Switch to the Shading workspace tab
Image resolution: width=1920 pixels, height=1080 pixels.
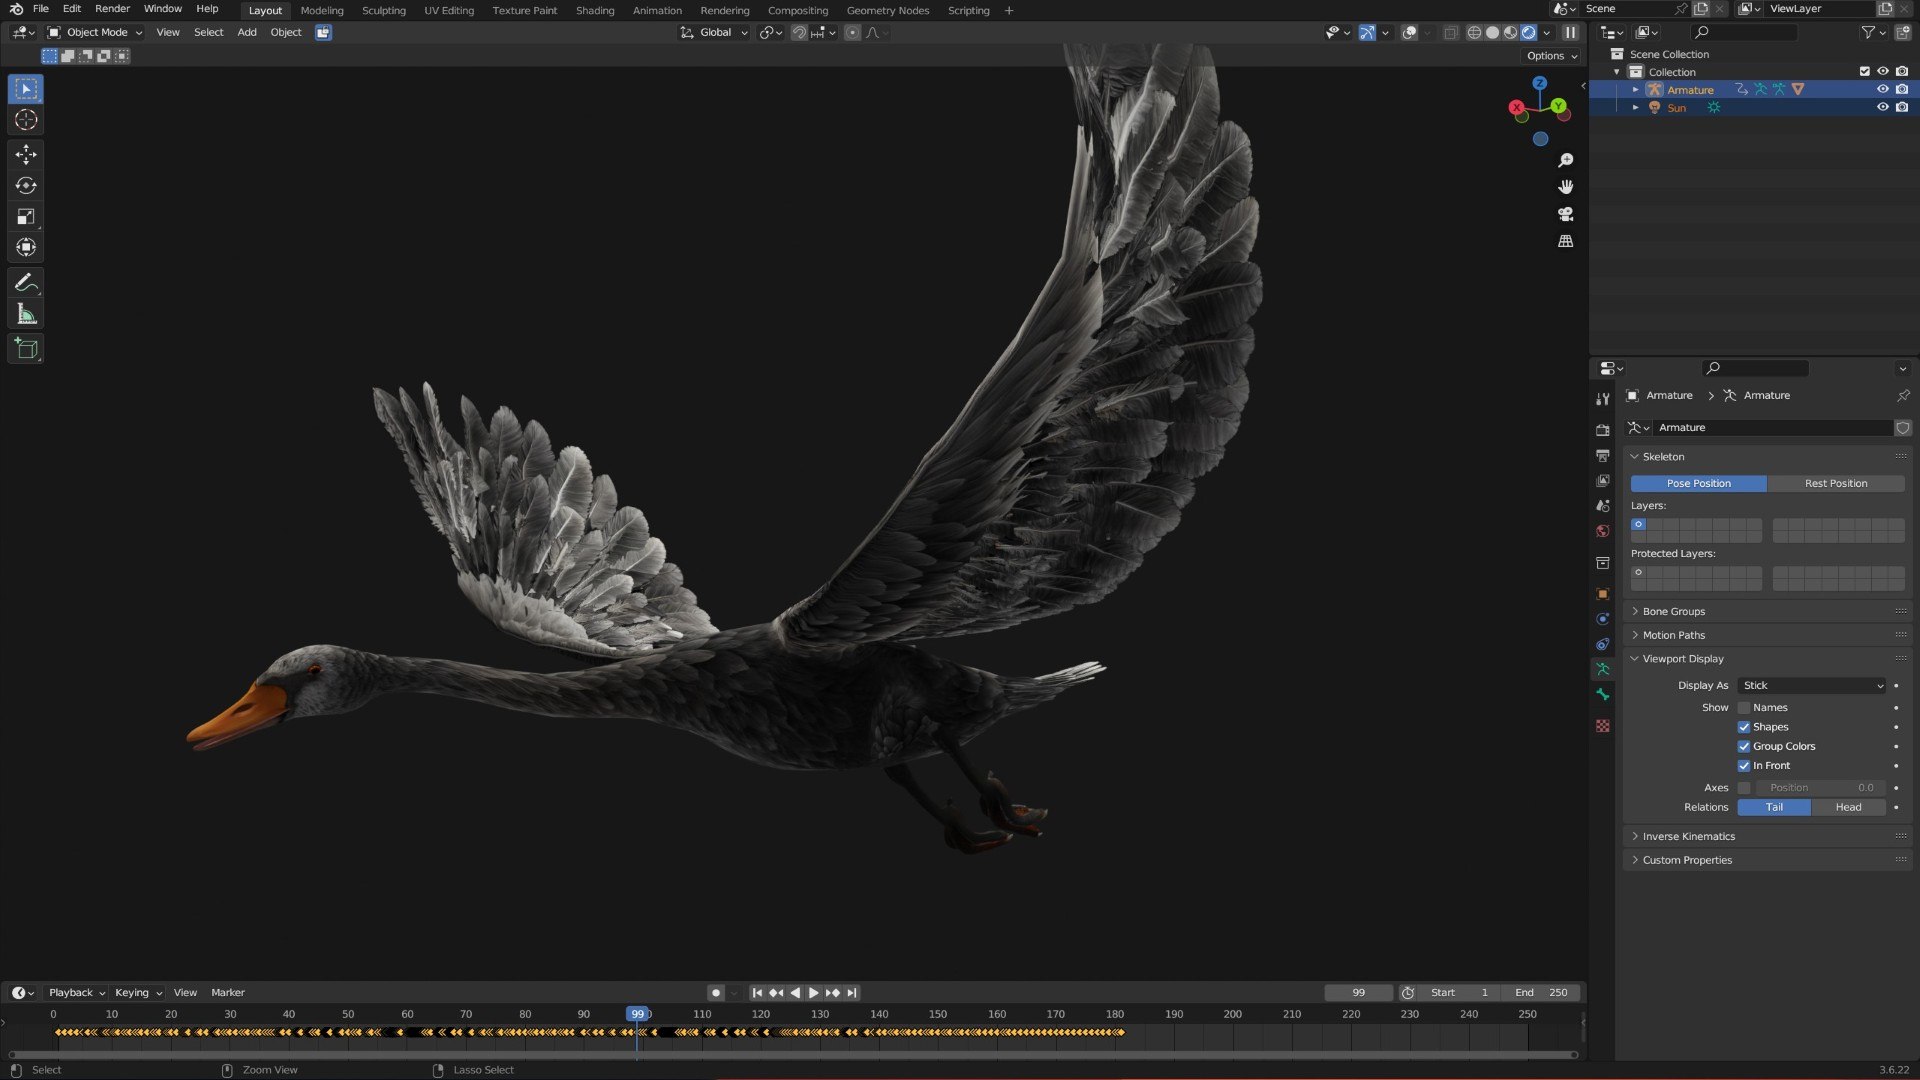pos(595,10)
